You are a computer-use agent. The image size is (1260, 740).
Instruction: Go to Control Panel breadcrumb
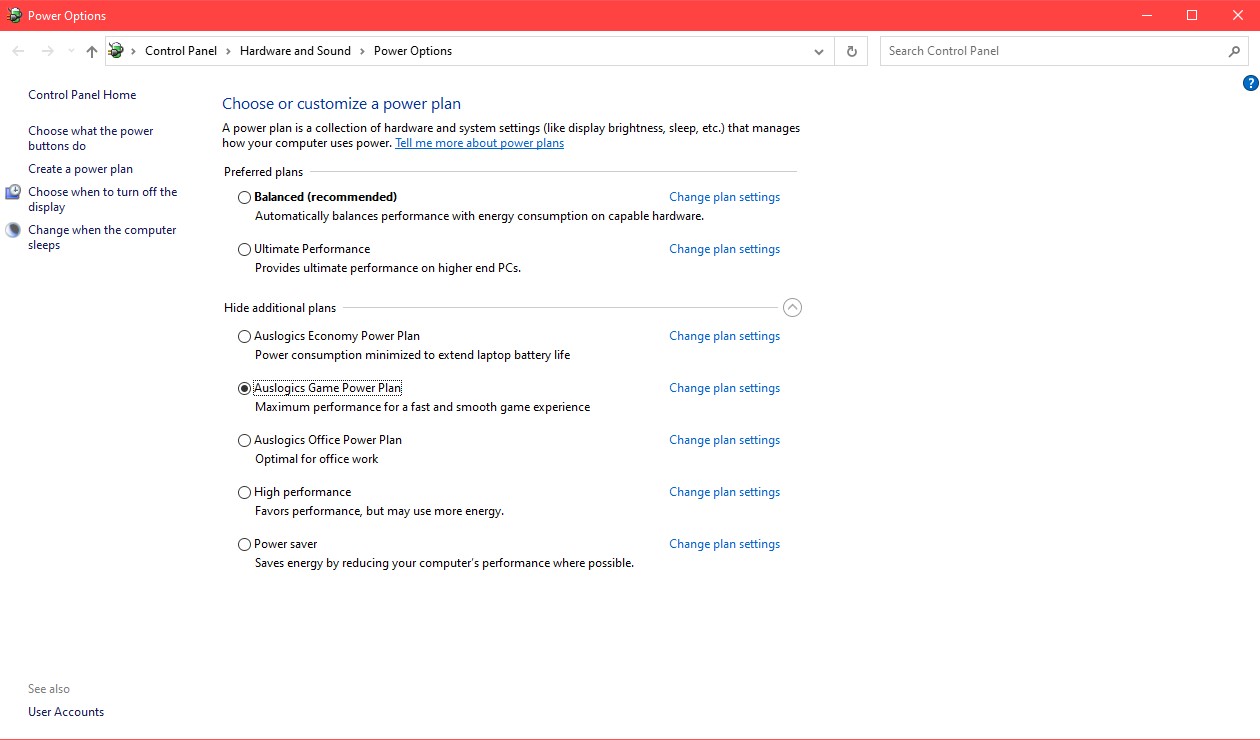181,51
